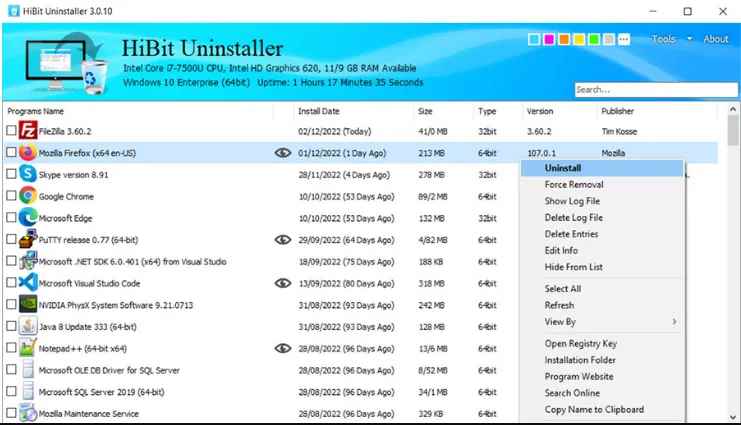Click the Skype version 8.91 icon
The width and height of the screenshot is (741, 425).
coord(29,174)
